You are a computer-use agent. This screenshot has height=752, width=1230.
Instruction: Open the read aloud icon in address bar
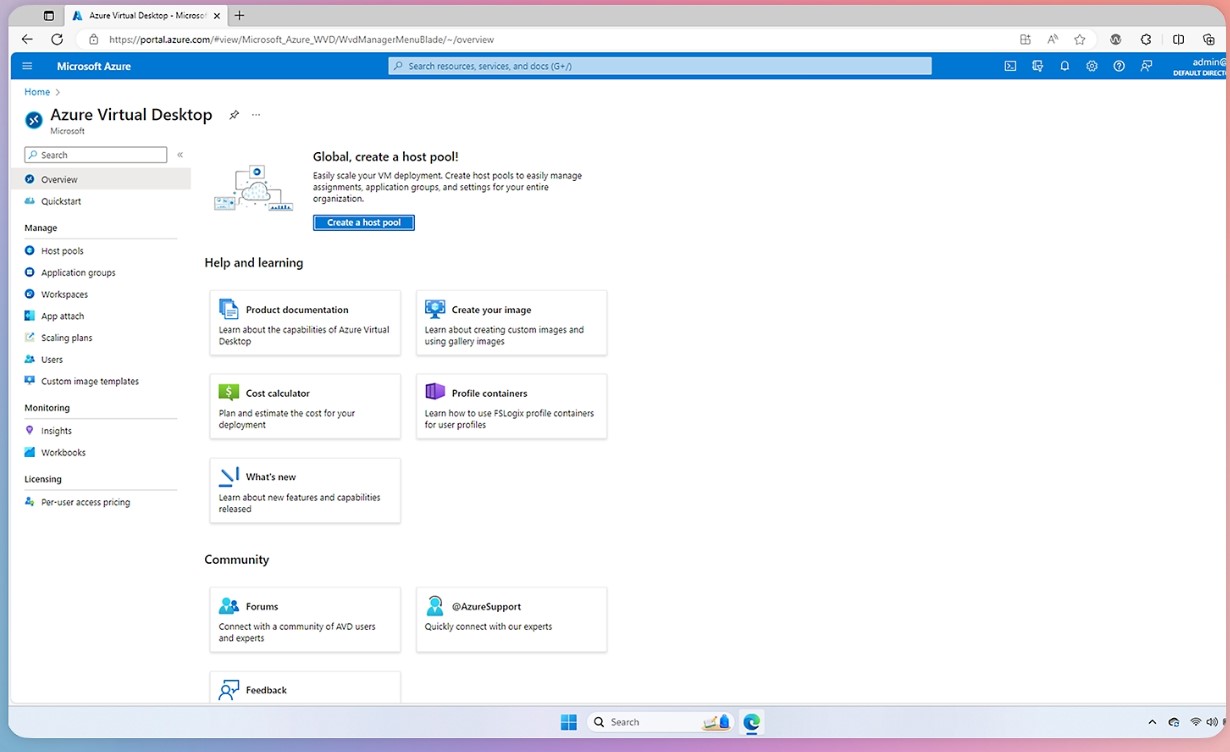click(1053, 39)
